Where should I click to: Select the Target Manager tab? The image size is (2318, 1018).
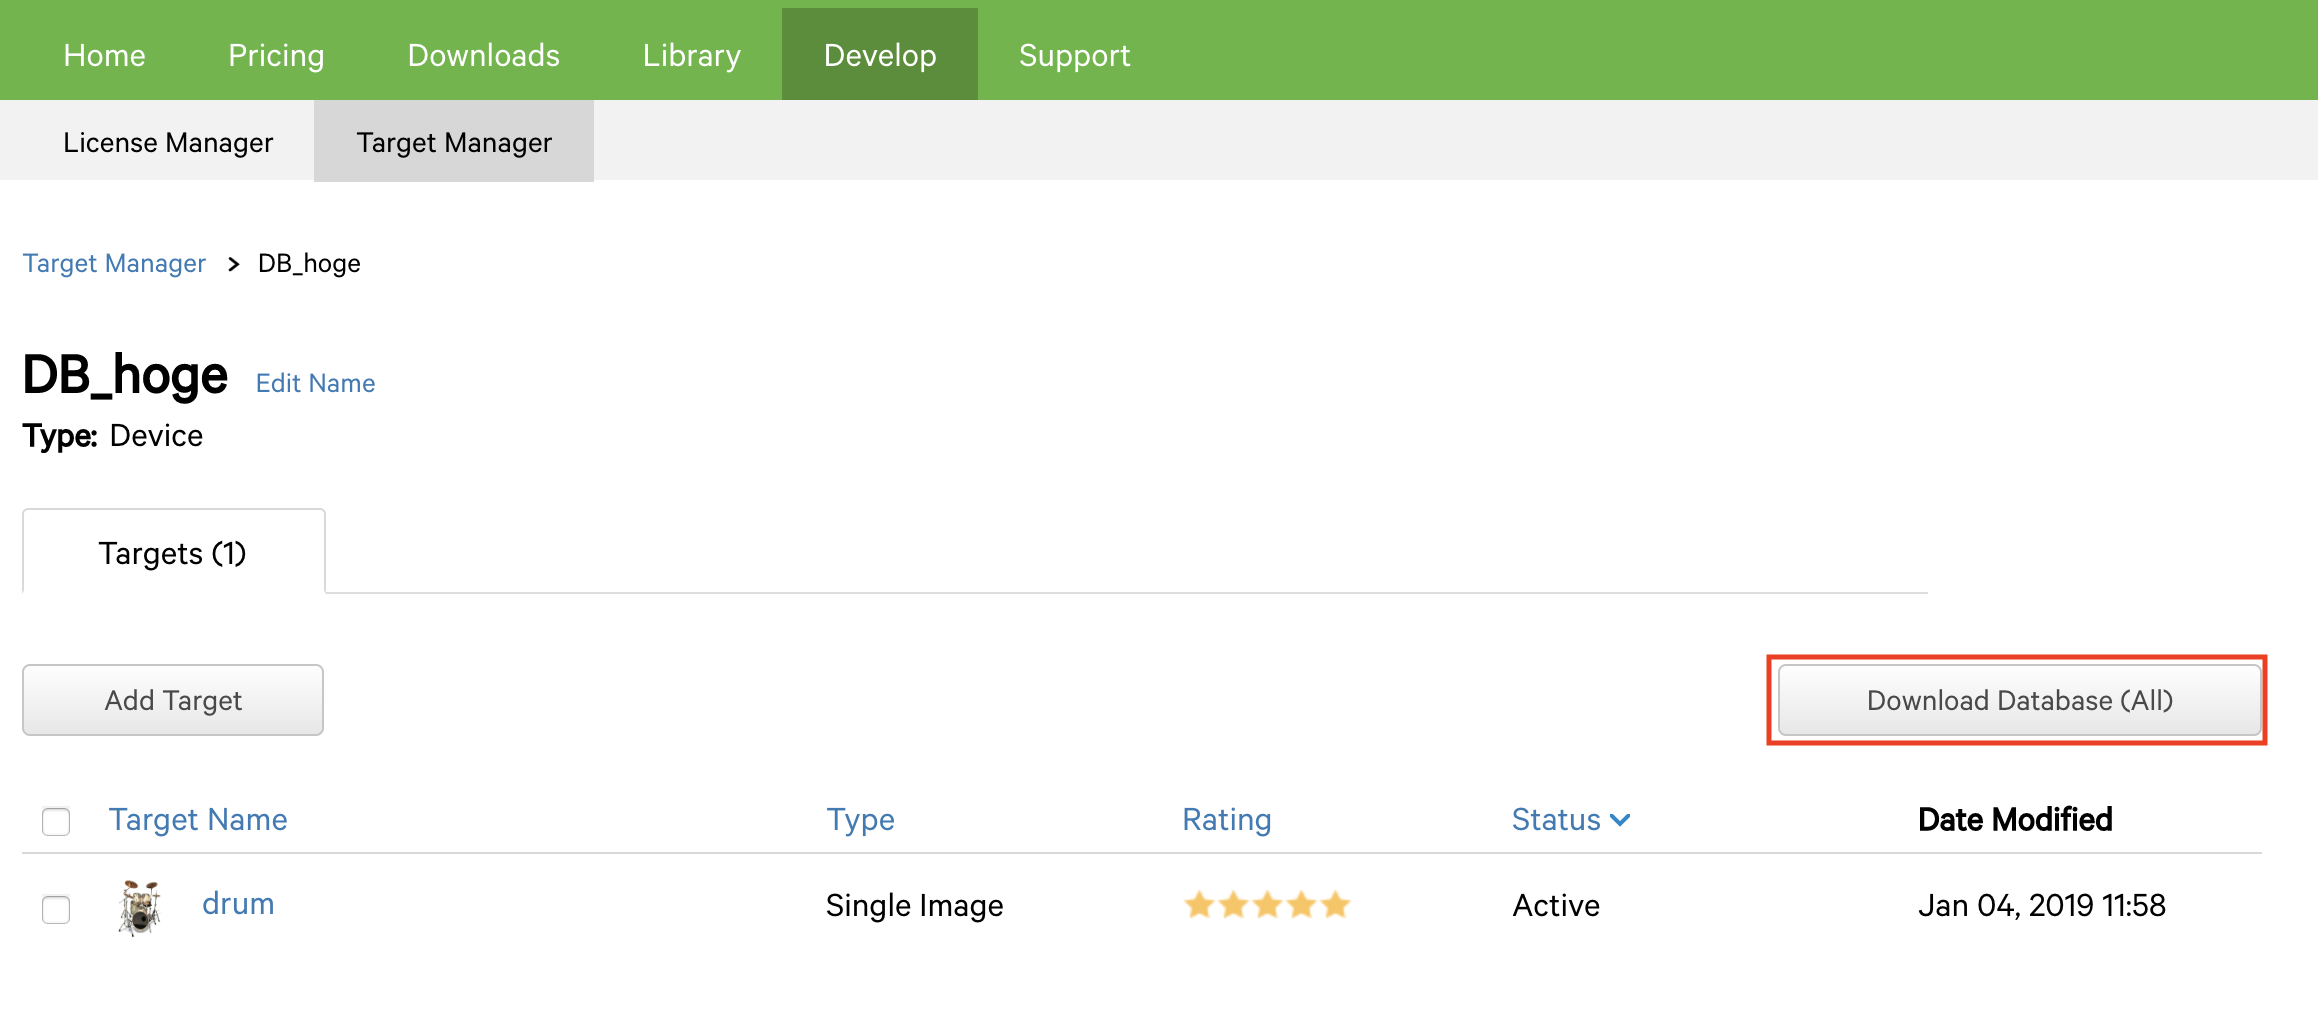tap(454, 142)
